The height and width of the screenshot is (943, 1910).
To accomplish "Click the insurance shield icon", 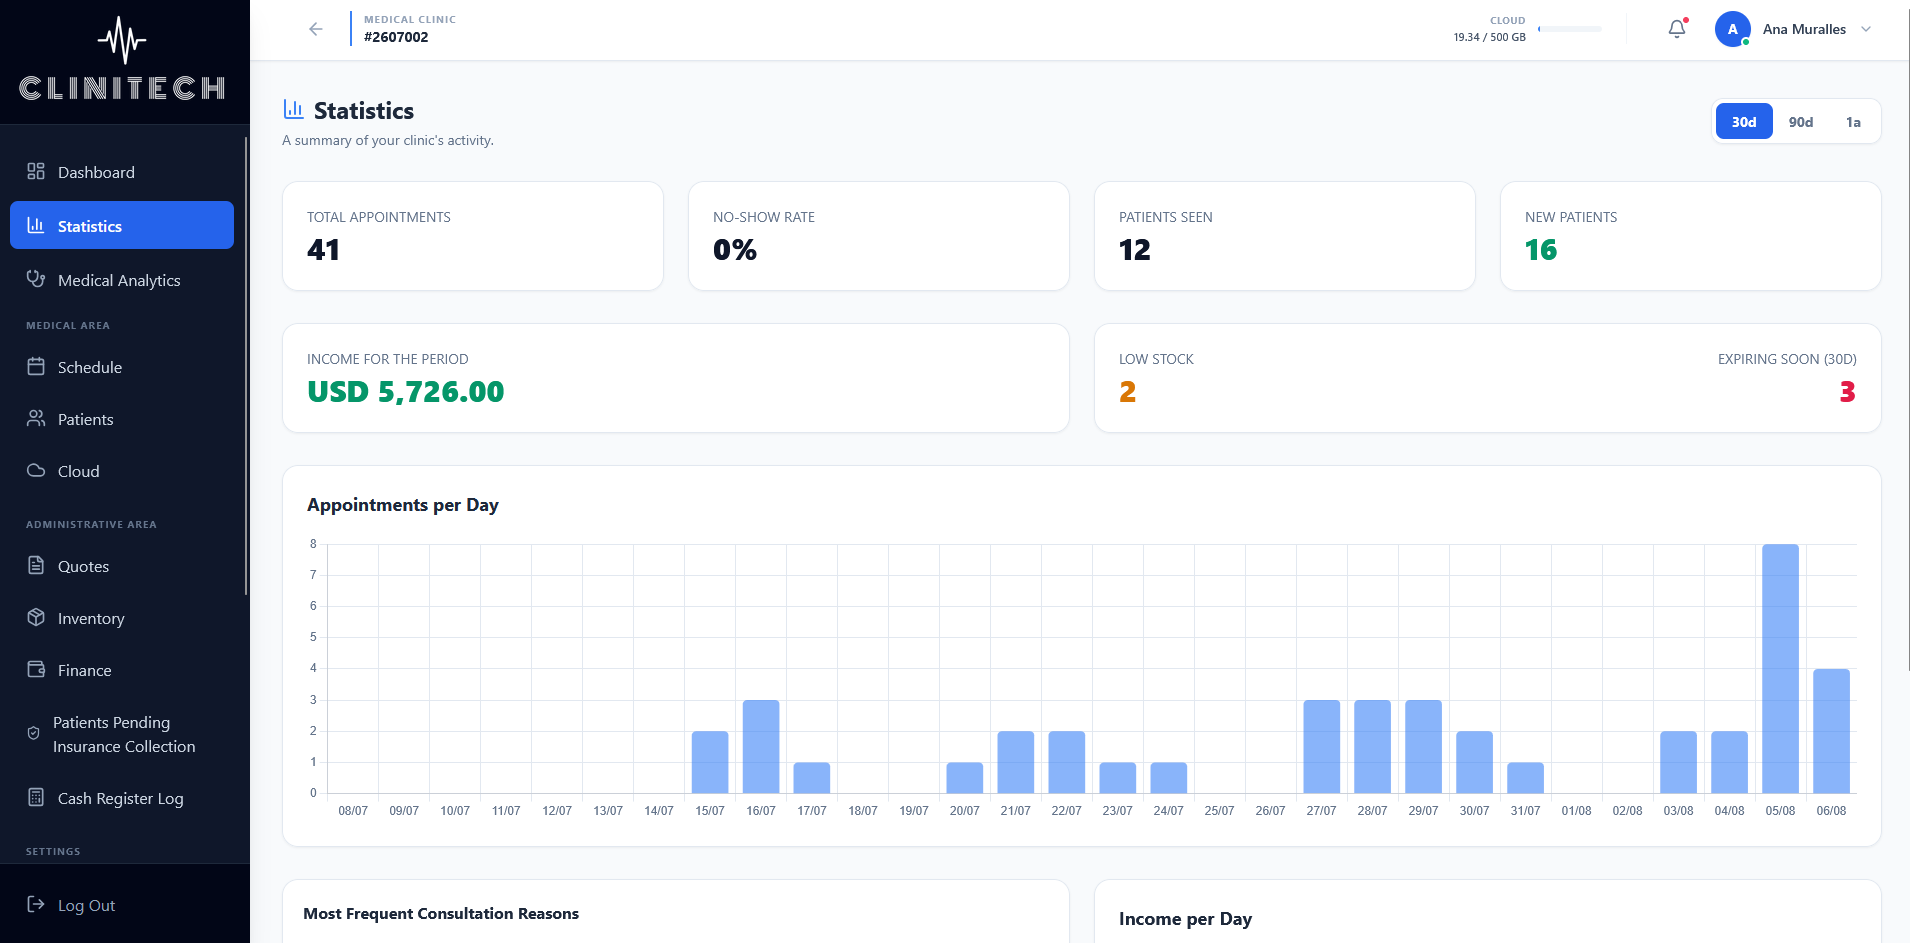I will (33, 733).
